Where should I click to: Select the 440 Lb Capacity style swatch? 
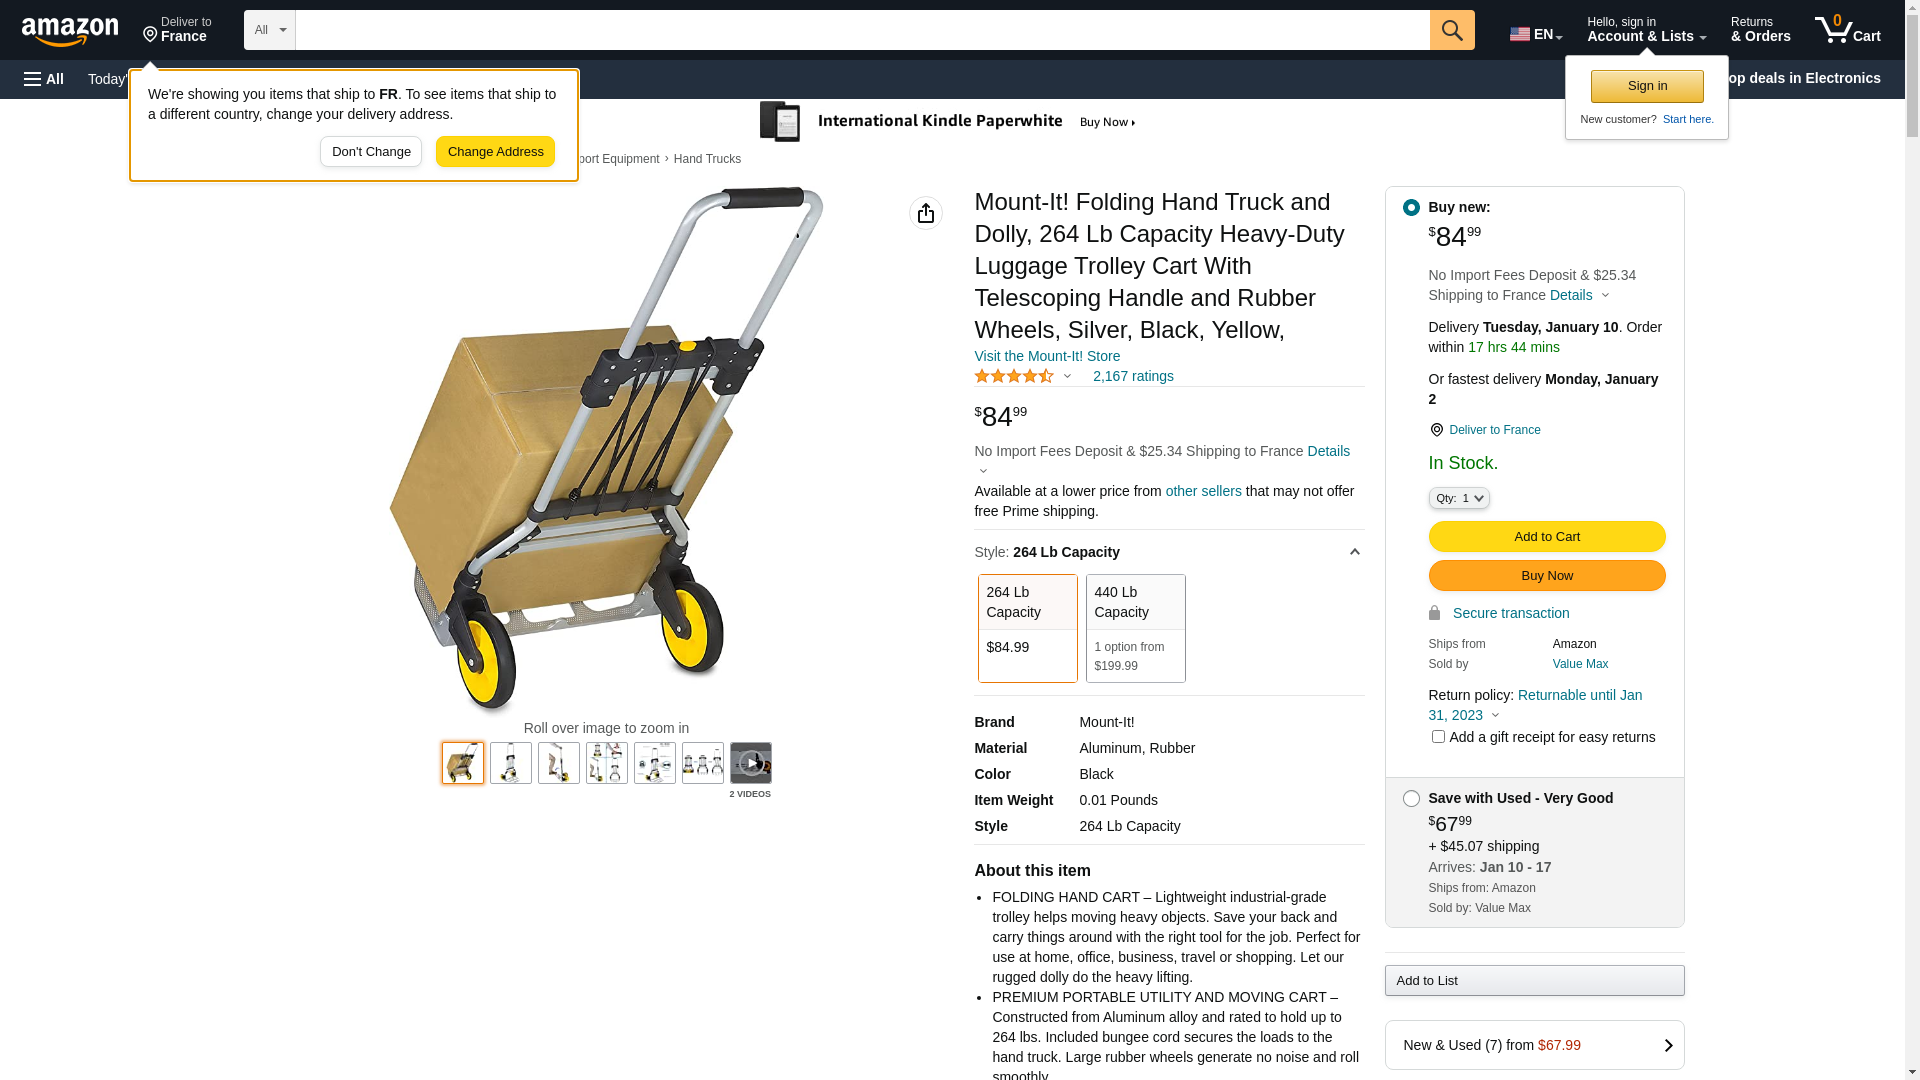(x=1135, y=628)
